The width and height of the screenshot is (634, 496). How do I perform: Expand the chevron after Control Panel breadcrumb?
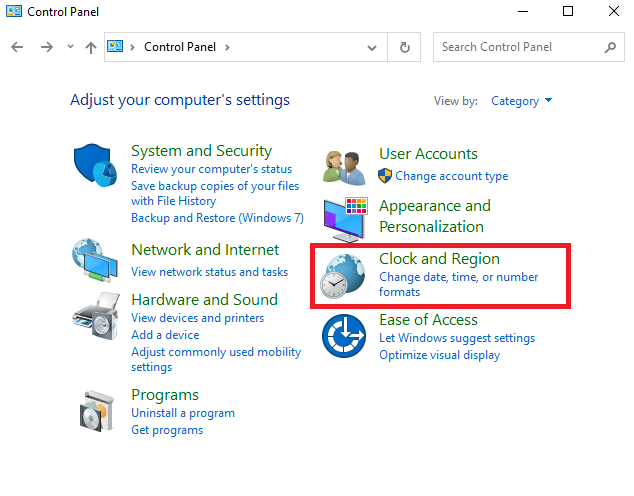pyautogui.click(x=227, y=47)
